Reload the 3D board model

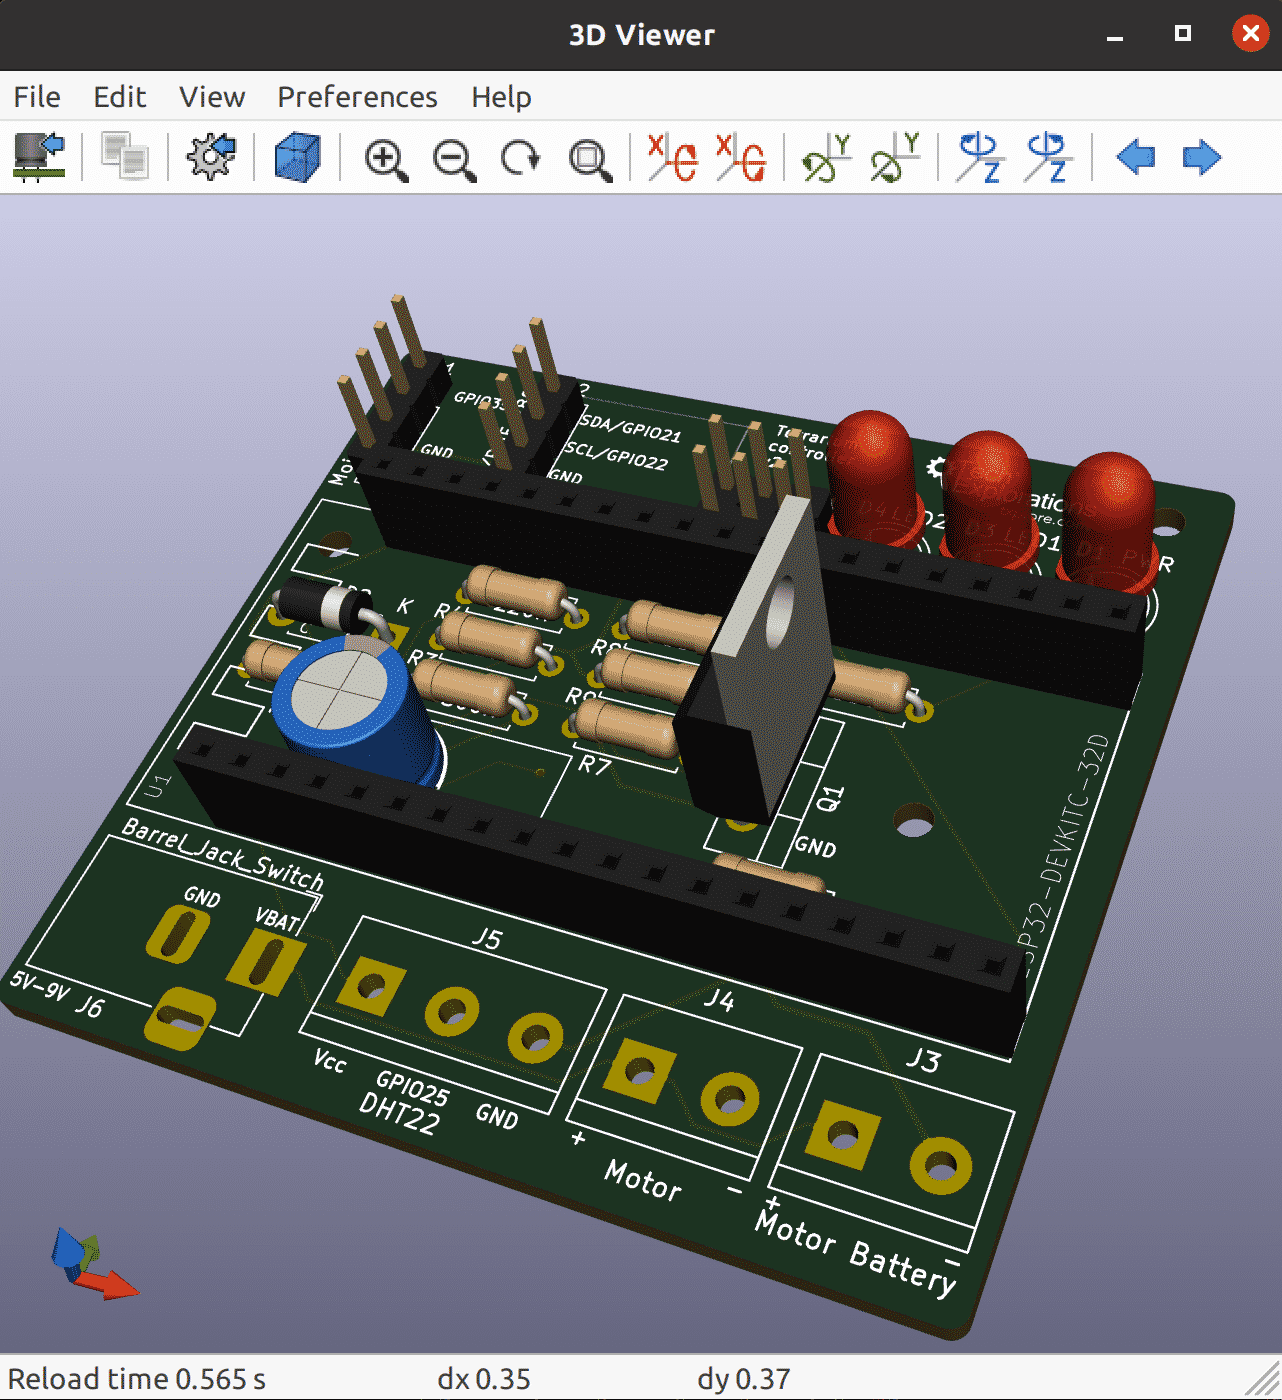[x=37, y=157]
